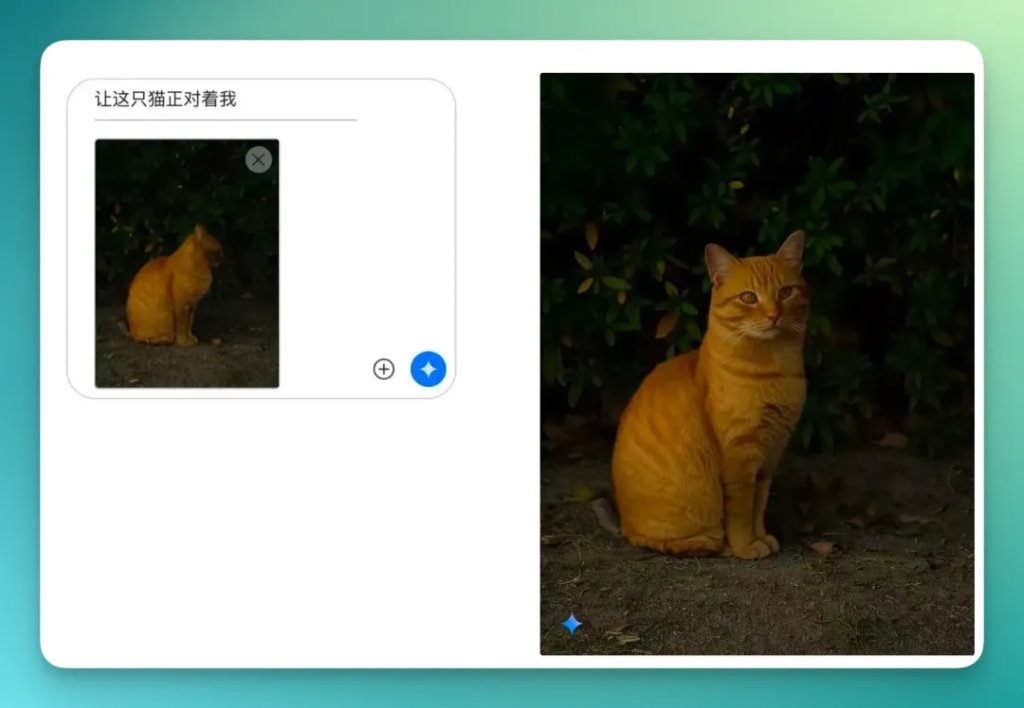Focus the prompt text "让这只猫正对着我"

[x=165, y=99]
